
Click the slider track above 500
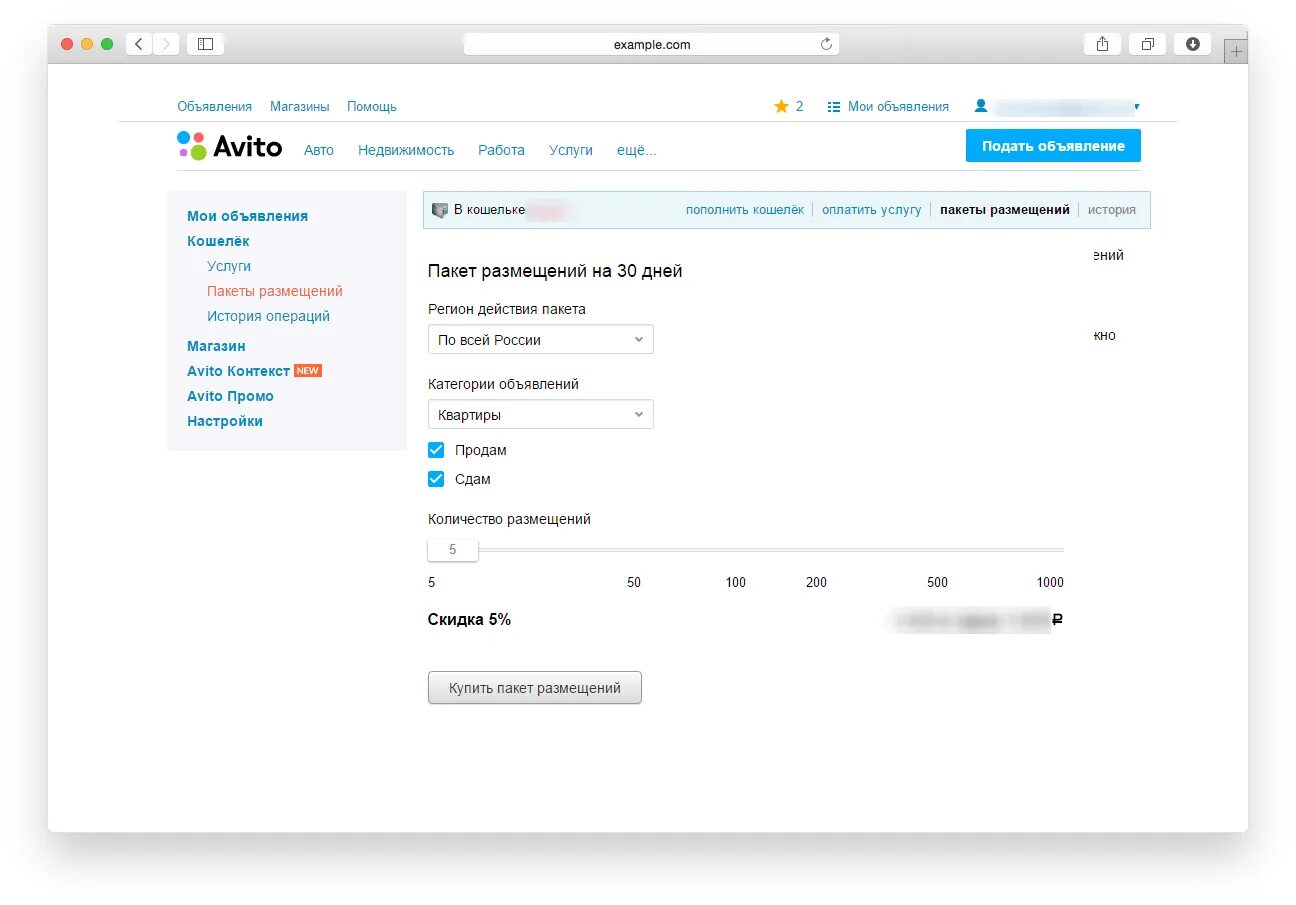tap(937, 549)
